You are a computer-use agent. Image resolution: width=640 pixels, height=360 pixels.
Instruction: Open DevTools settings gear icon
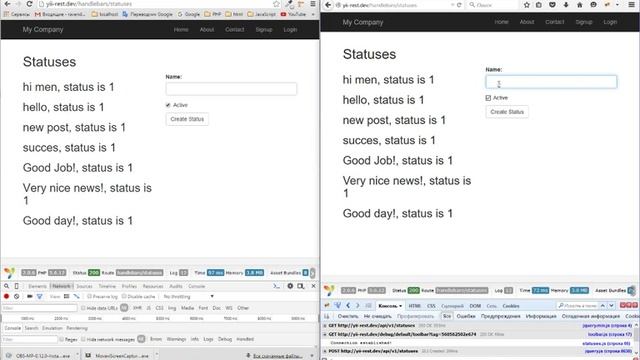290,286
